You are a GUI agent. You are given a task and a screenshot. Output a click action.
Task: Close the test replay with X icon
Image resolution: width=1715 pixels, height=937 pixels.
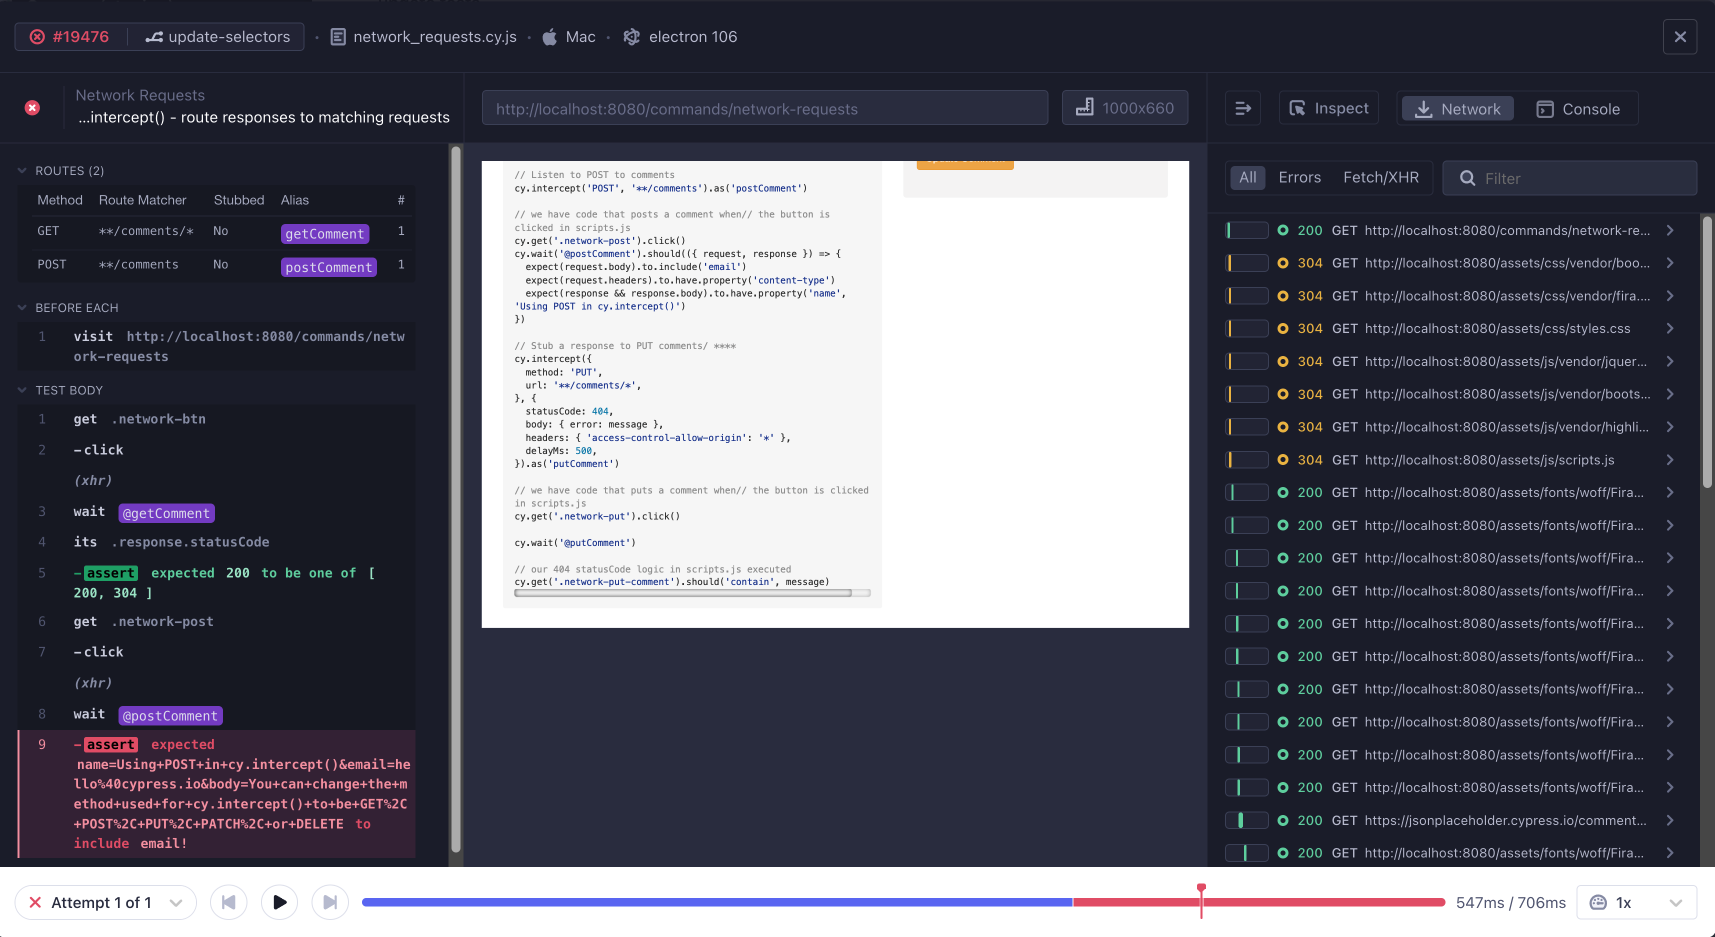pyautogui.click(x=1680, y=37)
